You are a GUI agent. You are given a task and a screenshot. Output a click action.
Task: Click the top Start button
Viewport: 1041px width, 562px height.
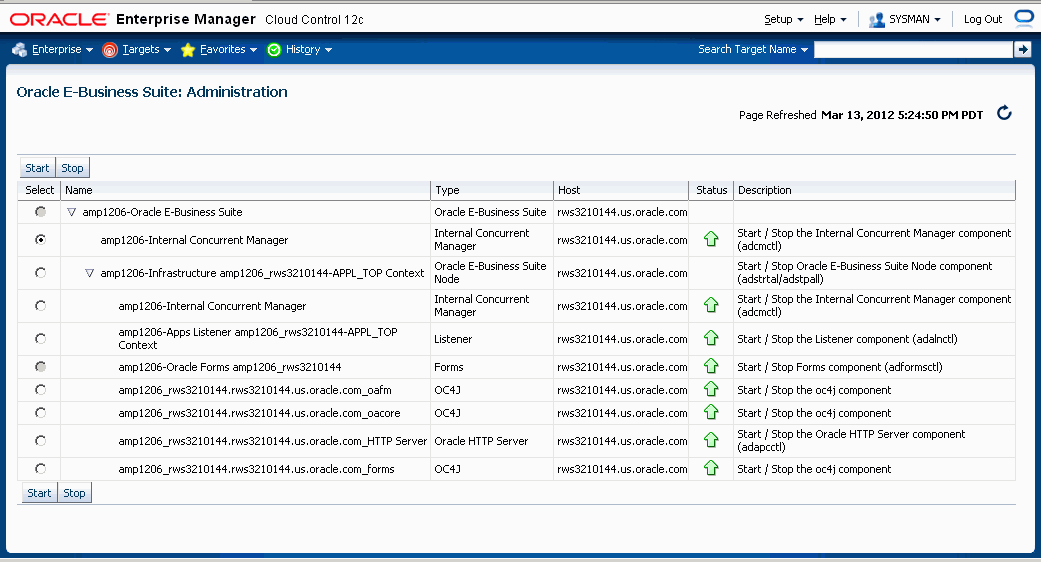coord(37,168)
